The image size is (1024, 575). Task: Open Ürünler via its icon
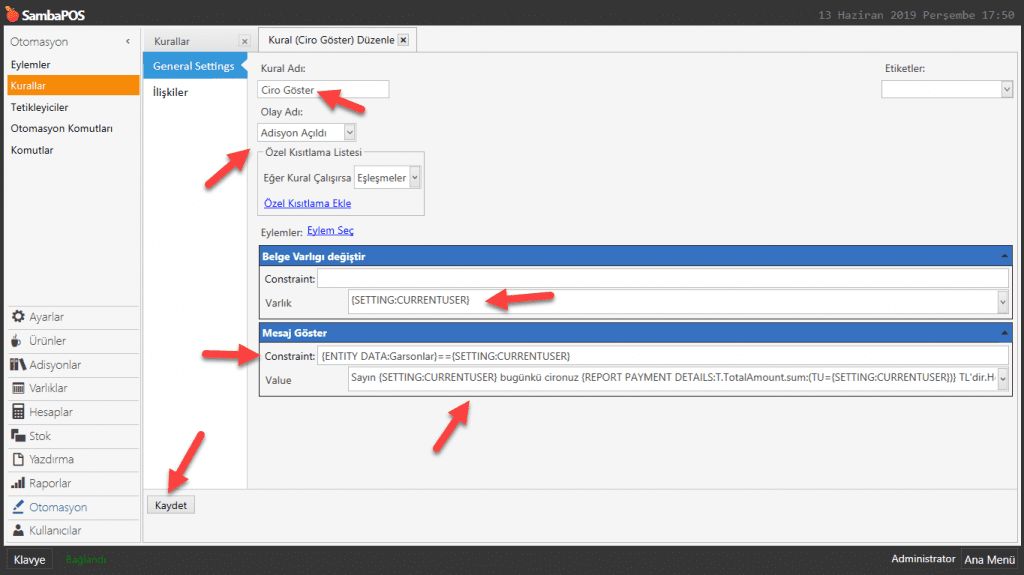pyautogui.click(x=18, y=341)
